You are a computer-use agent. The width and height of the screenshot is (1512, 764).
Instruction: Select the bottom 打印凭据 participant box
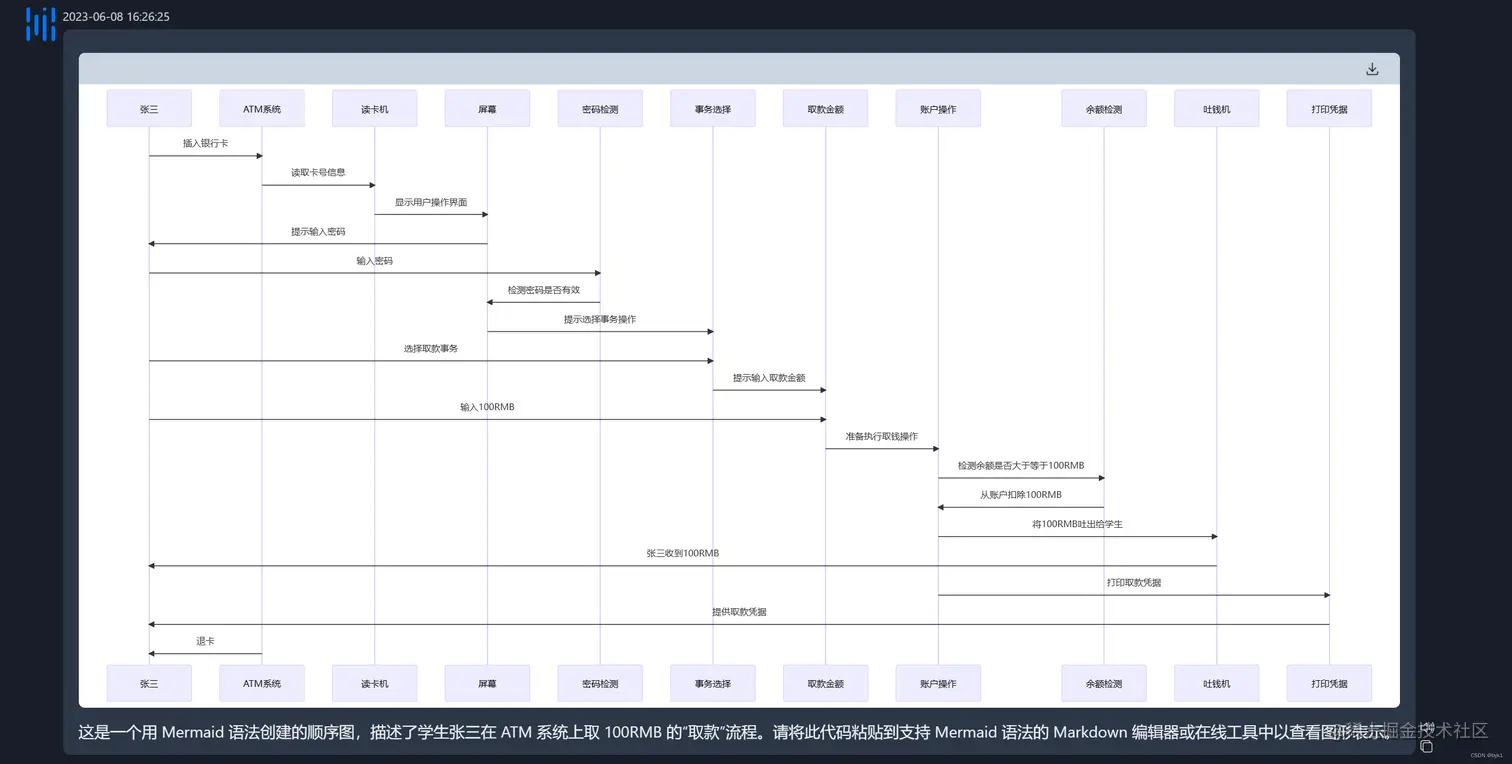(x=1329, y=684)
